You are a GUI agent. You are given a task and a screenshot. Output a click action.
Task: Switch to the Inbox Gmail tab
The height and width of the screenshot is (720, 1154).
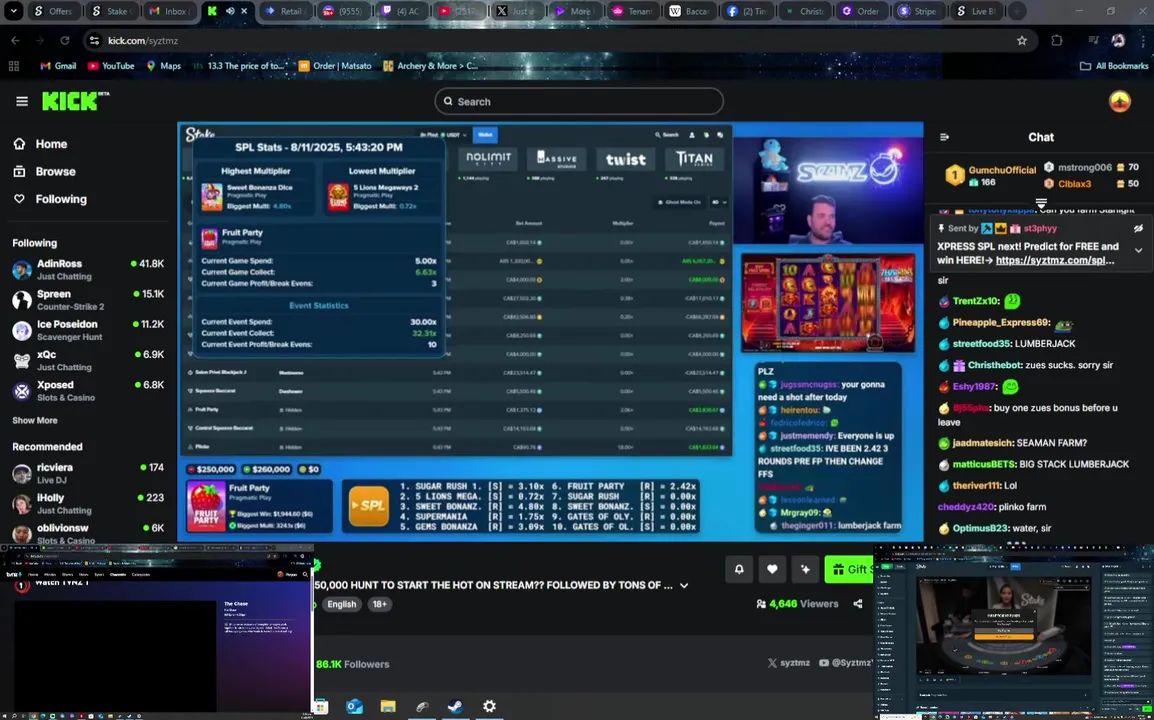168,11
